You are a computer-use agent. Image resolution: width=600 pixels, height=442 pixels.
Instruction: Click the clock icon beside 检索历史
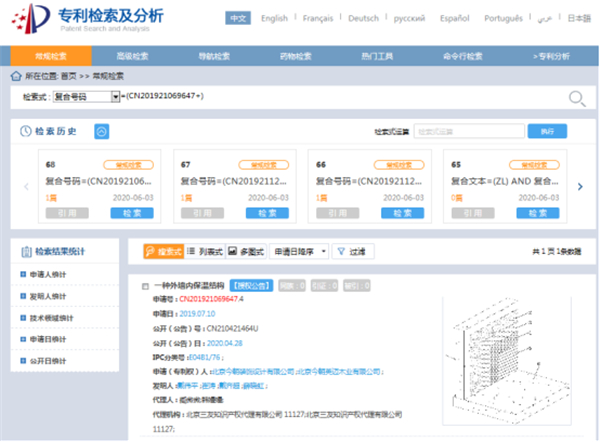[x=26, y=131]
